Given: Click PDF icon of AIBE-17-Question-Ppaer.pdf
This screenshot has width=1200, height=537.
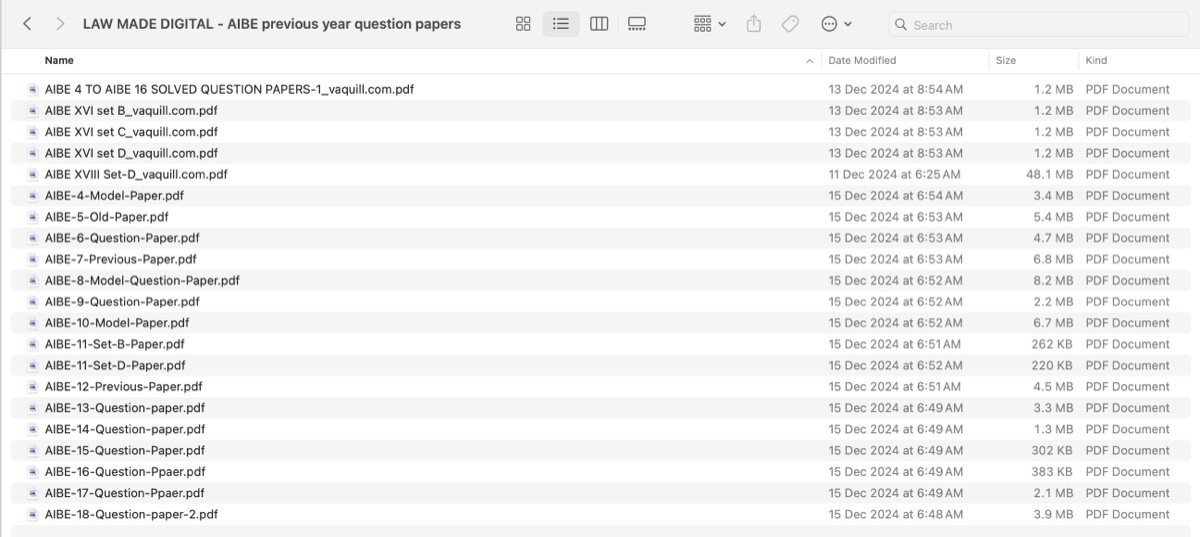Looking at the screenshot, I should click(33, 493).
